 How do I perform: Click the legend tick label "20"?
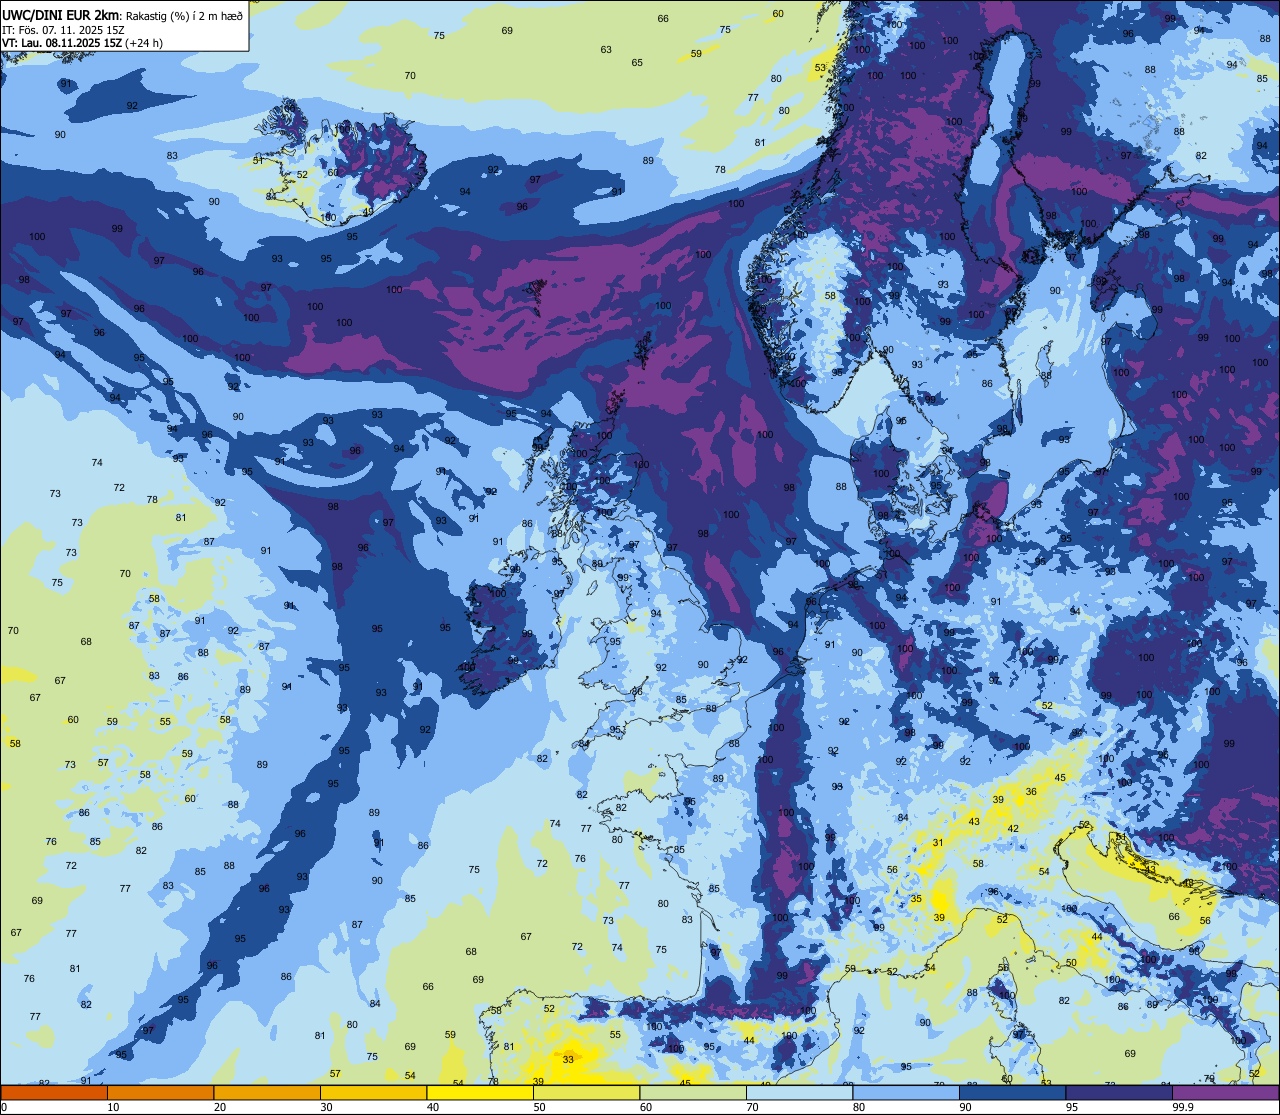tap(220, 1107)
